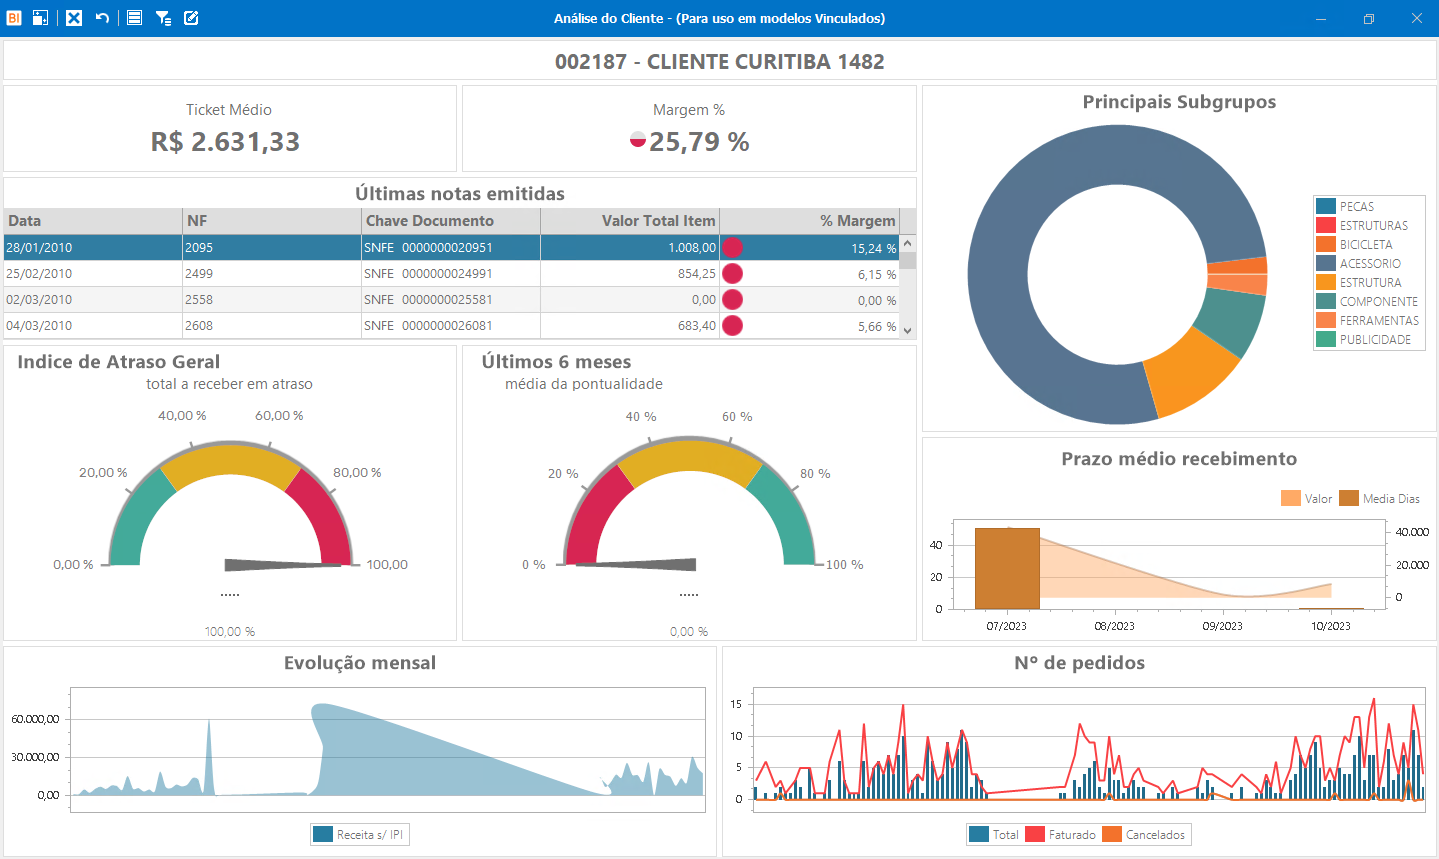Click value 683,40 in the table
Screen dimensions: 1439x859
[x=696, y=325]
